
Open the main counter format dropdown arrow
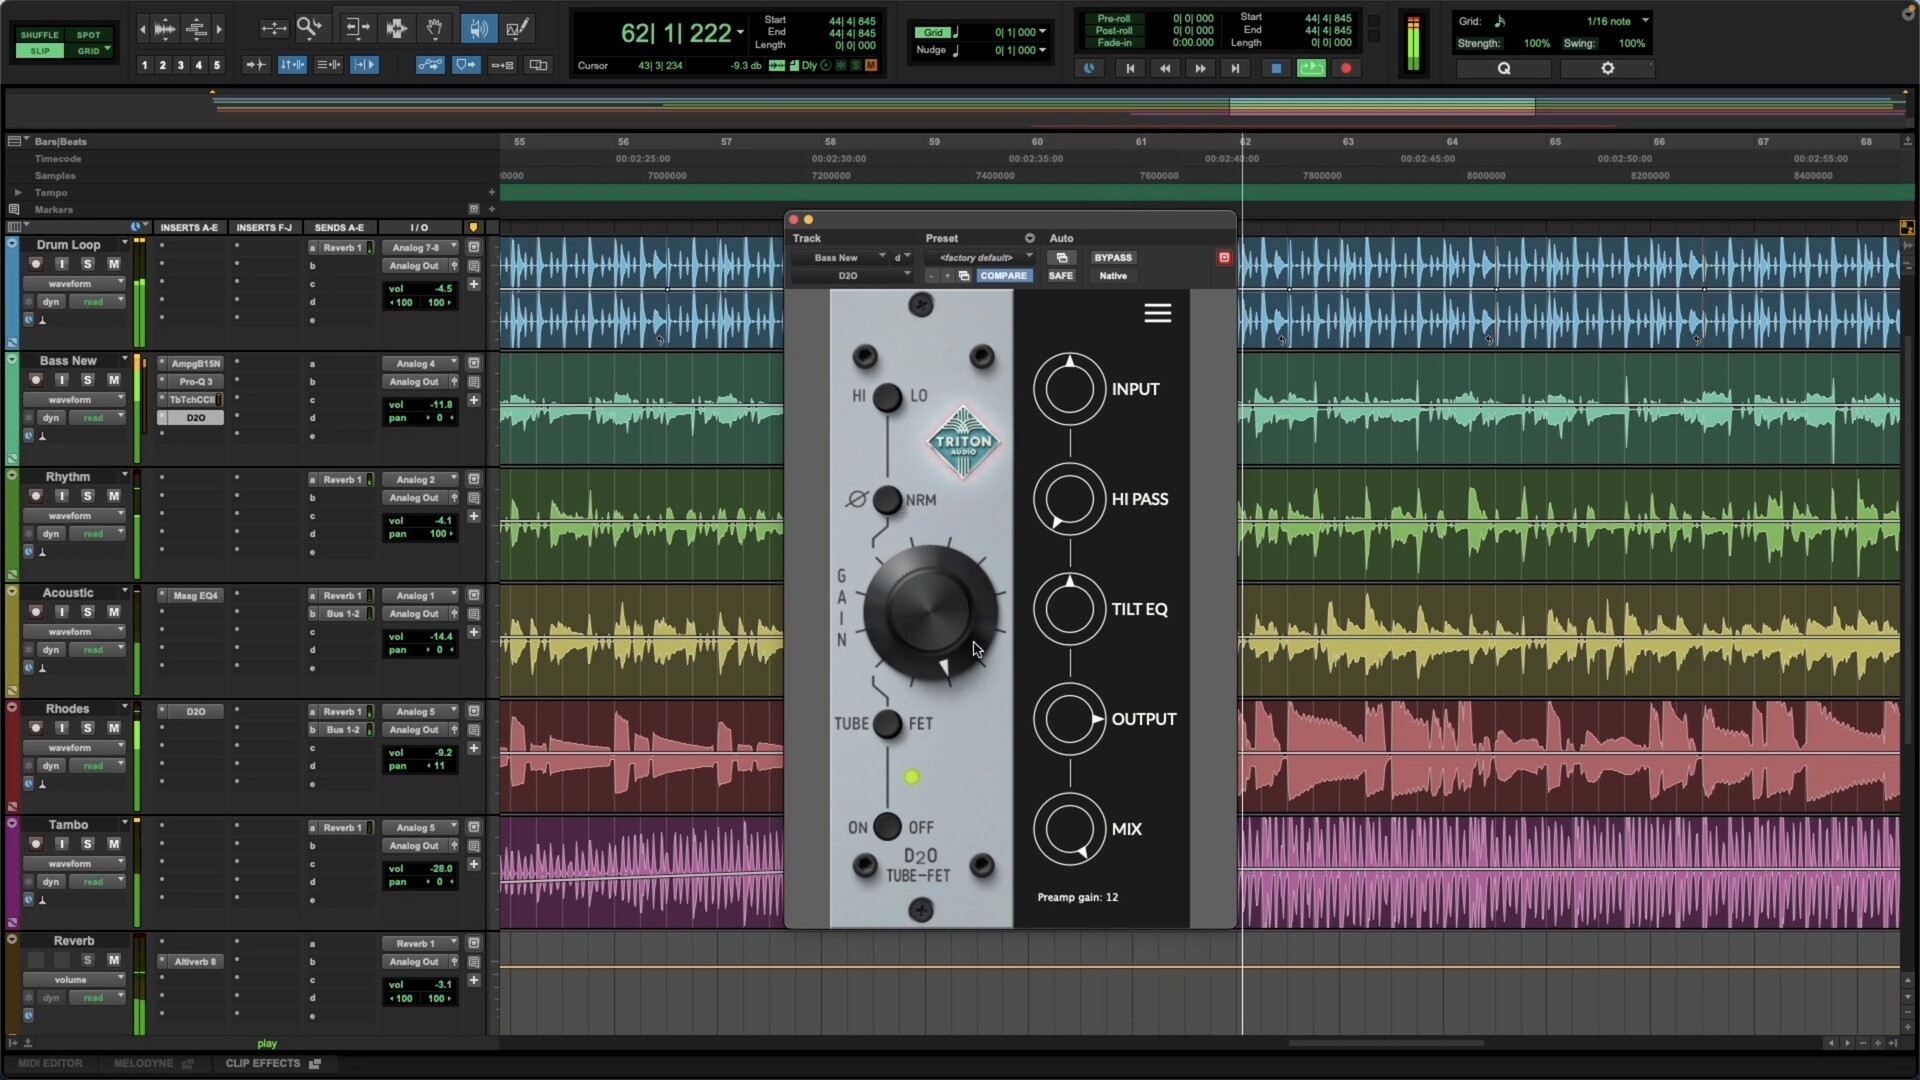(741, 33)
